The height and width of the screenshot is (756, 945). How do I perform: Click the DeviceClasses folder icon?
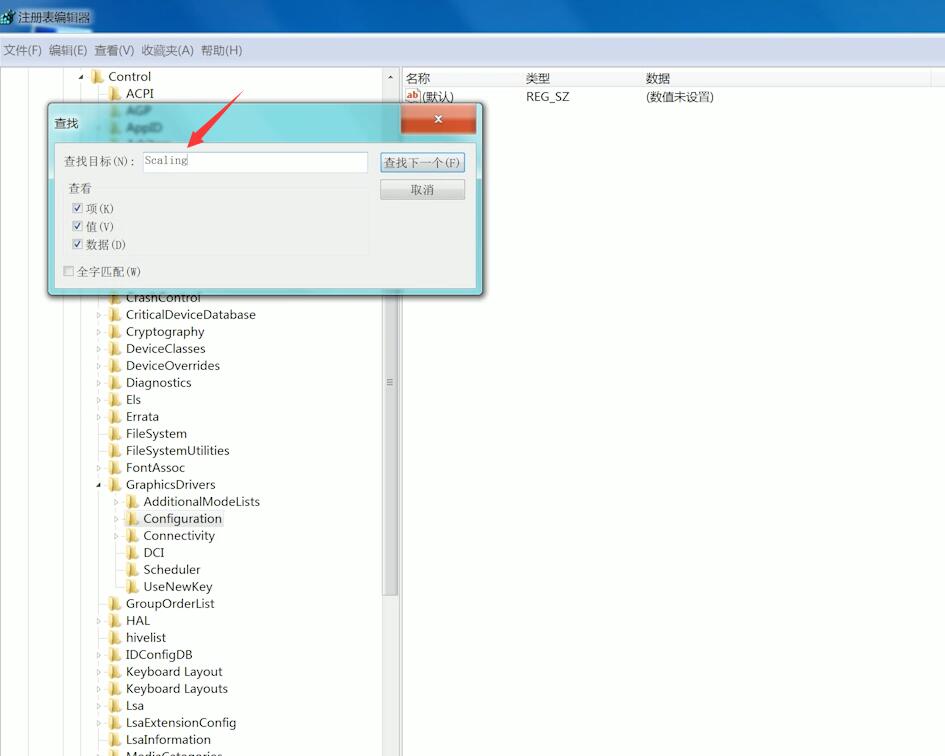point(115,348)
